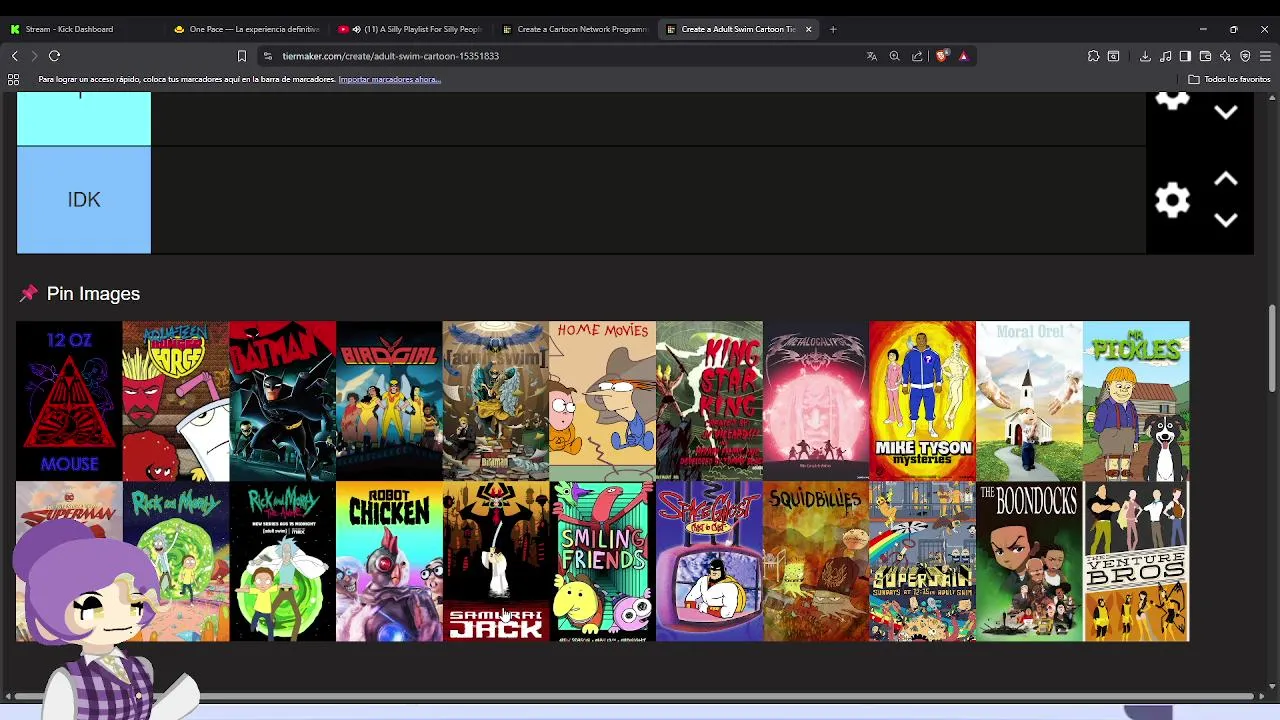This screenshot has height=720, width=1280.
Task: Select the Mr. Pickles thumbnail
Action: [x=1136, y=401]
